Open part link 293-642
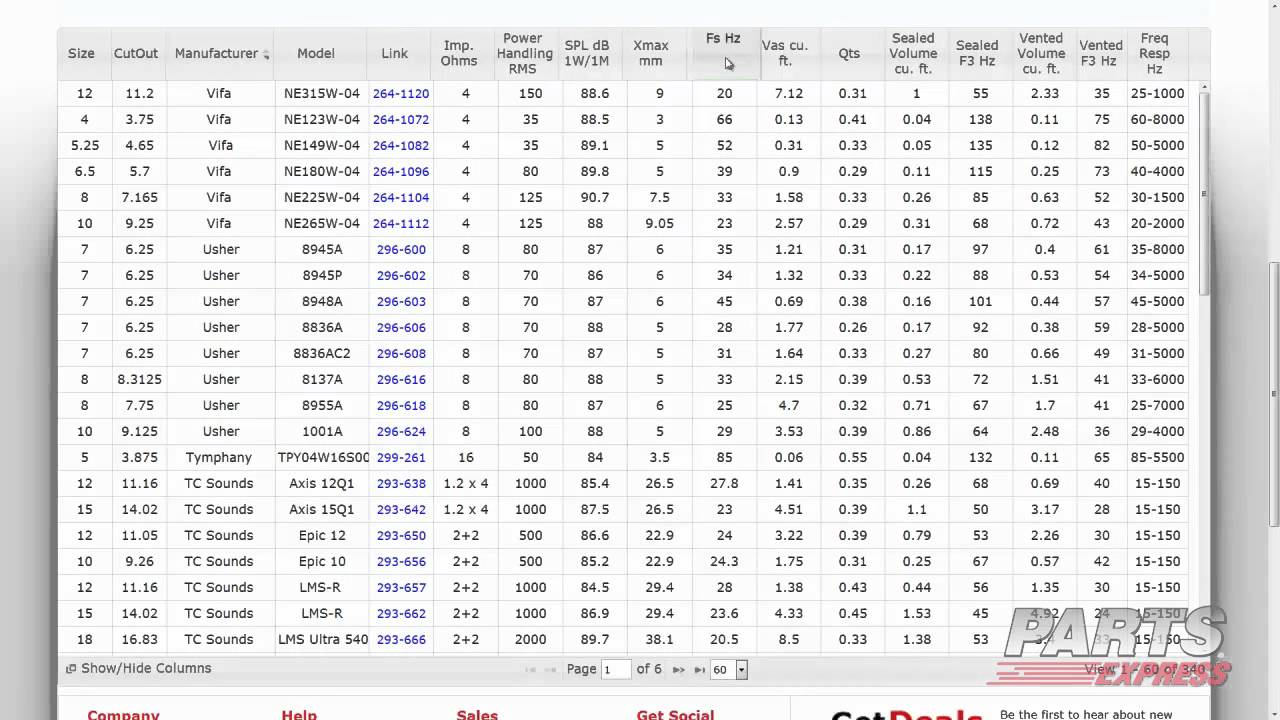This screenshot has width=1280, height=720. tap(401, 509)
